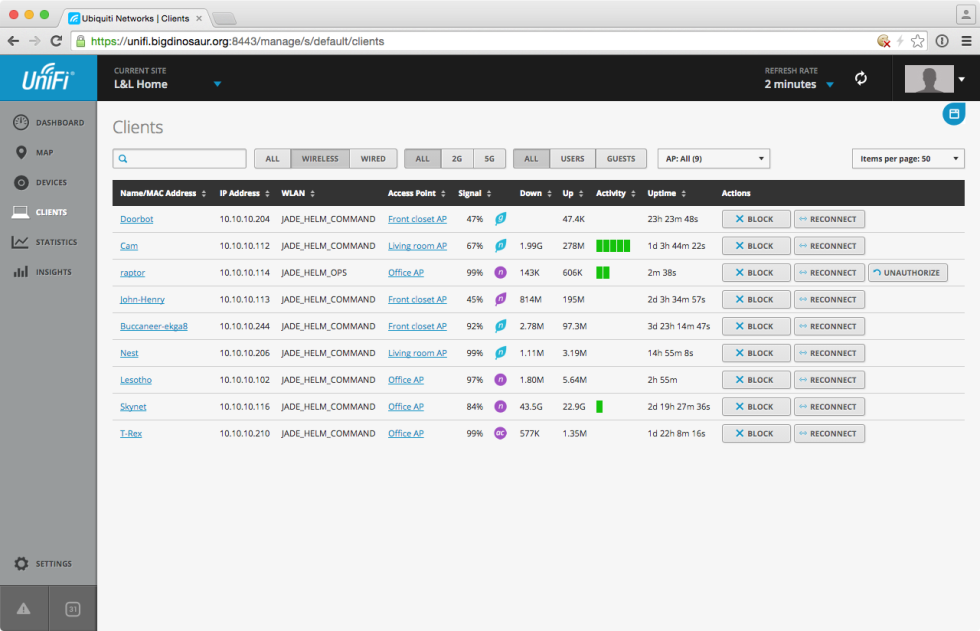Open the Skynet client link
This screenshot has width=980, height=631.
[133, 407]
